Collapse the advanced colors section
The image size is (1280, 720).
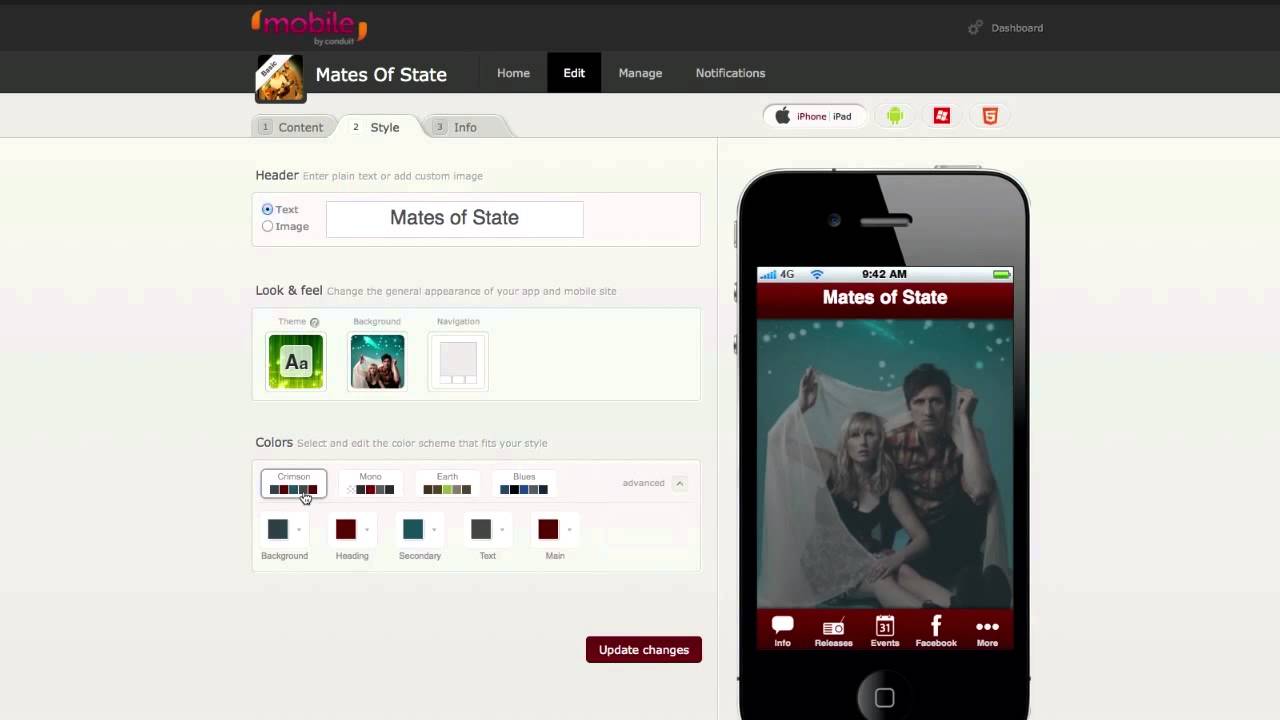tap(679, 483)
